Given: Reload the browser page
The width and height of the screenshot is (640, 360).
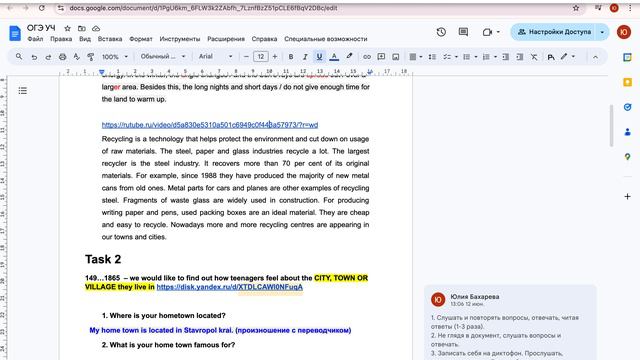Looking at the screenshot, I should point(42,8).
